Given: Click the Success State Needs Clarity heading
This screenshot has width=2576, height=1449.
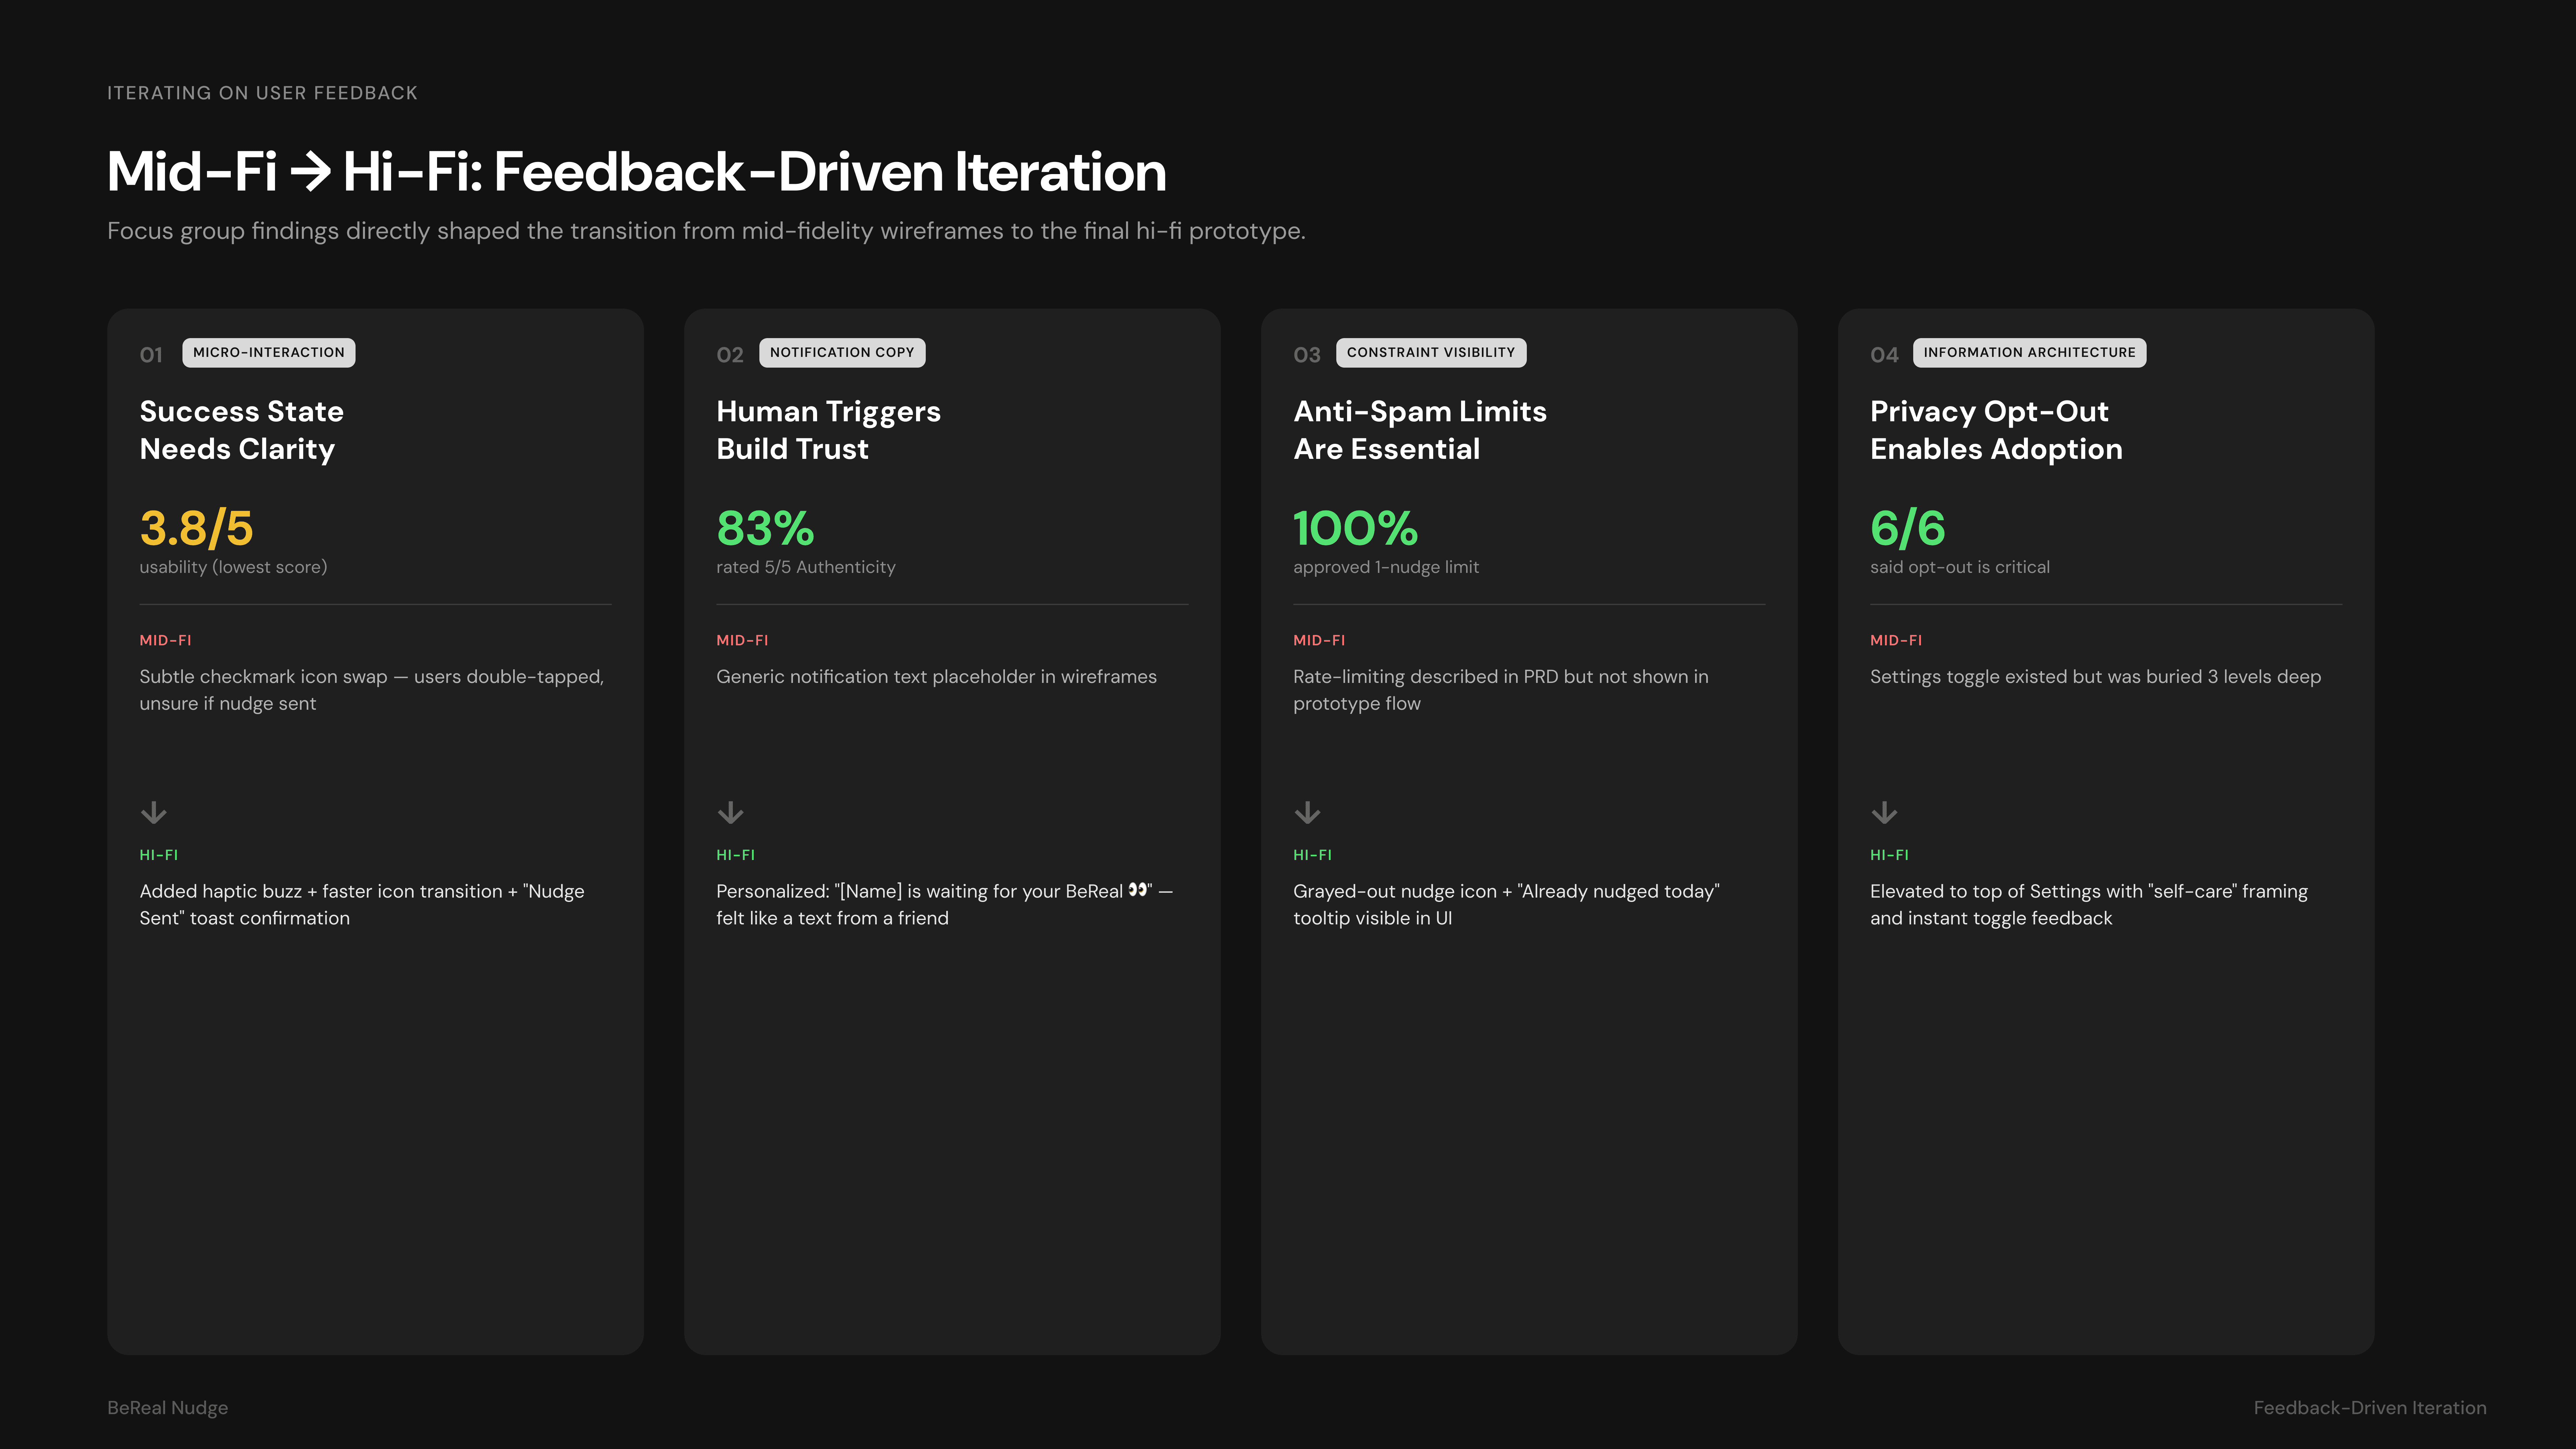Looking at the screenshot, I should [x=241, y=430].
